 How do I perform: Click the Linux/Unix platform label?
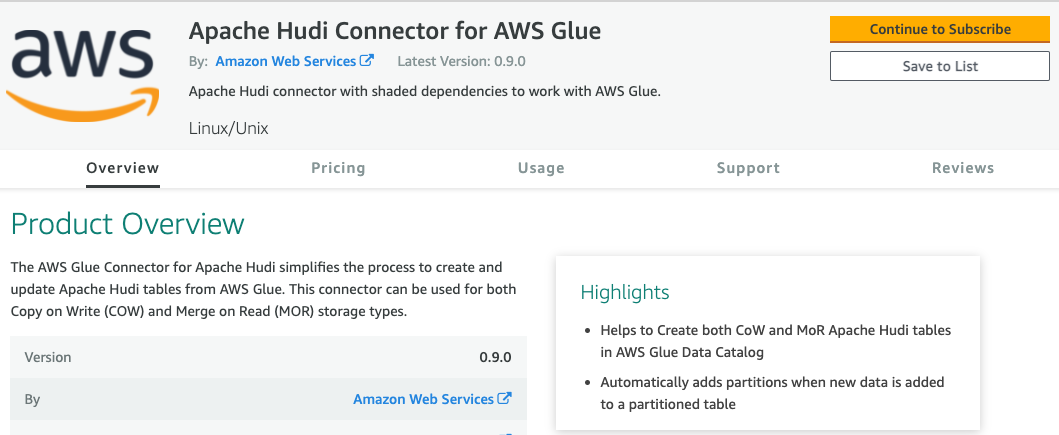pos(228,128)
